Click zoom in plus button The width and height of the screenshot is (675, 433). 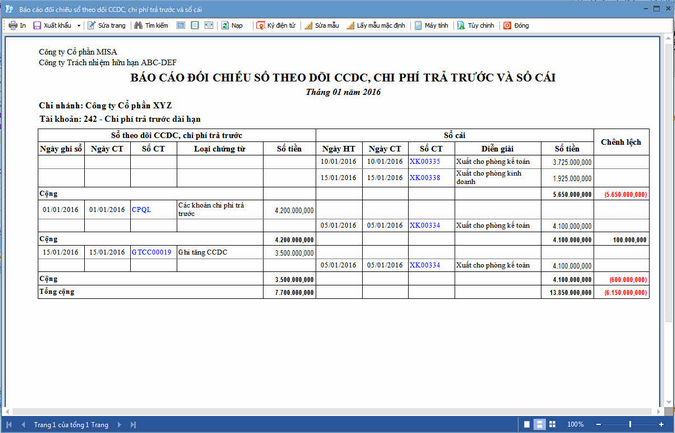pyautogui.click(x=661, y=424)
